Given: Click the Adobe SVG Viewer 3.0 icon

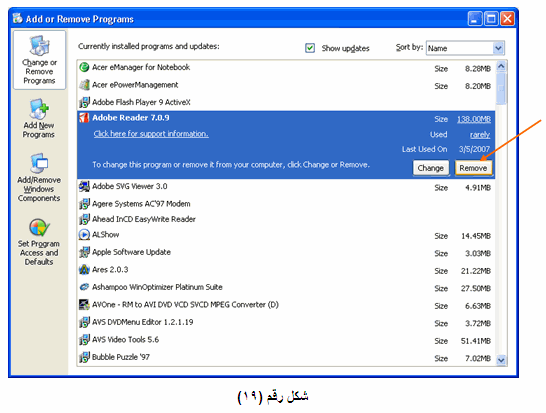Looking at the screenshot, I should click(84, 186).
